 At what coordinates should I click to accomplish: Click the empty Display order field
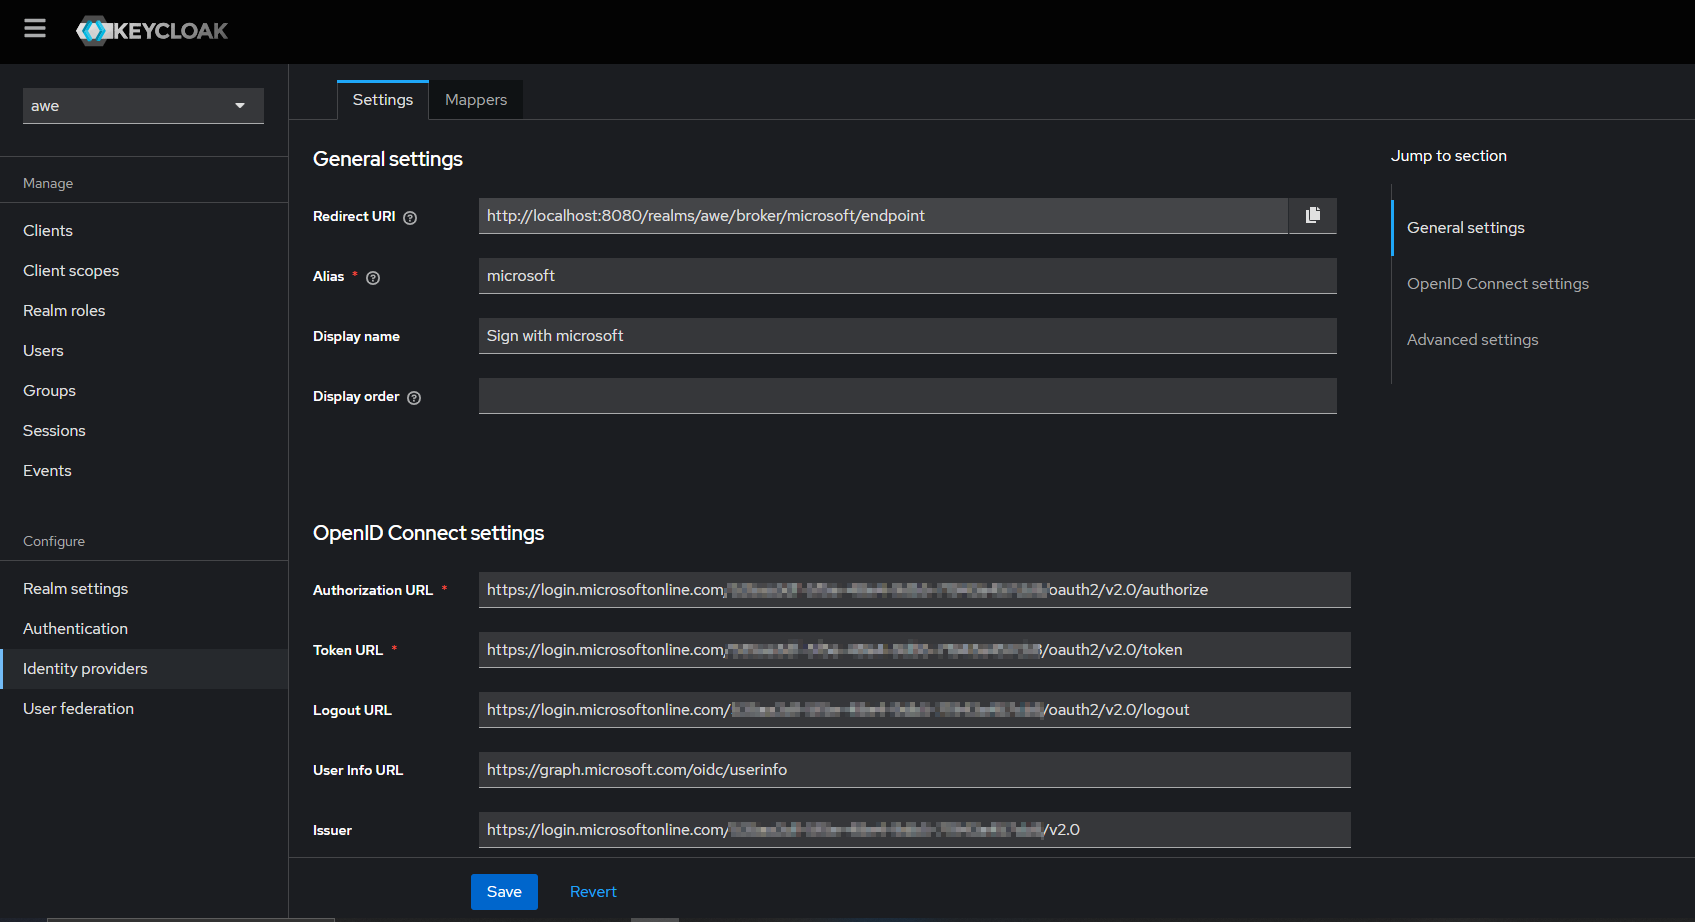coord(908,396)
